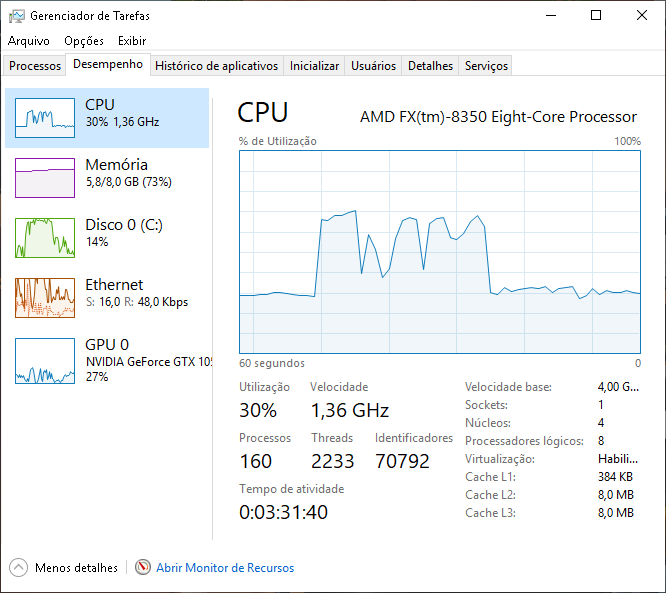The width and height of the screenshot is (666, 593).
Task: Select the Disco 0 (C:) green graph
Action: click(45, 238)
